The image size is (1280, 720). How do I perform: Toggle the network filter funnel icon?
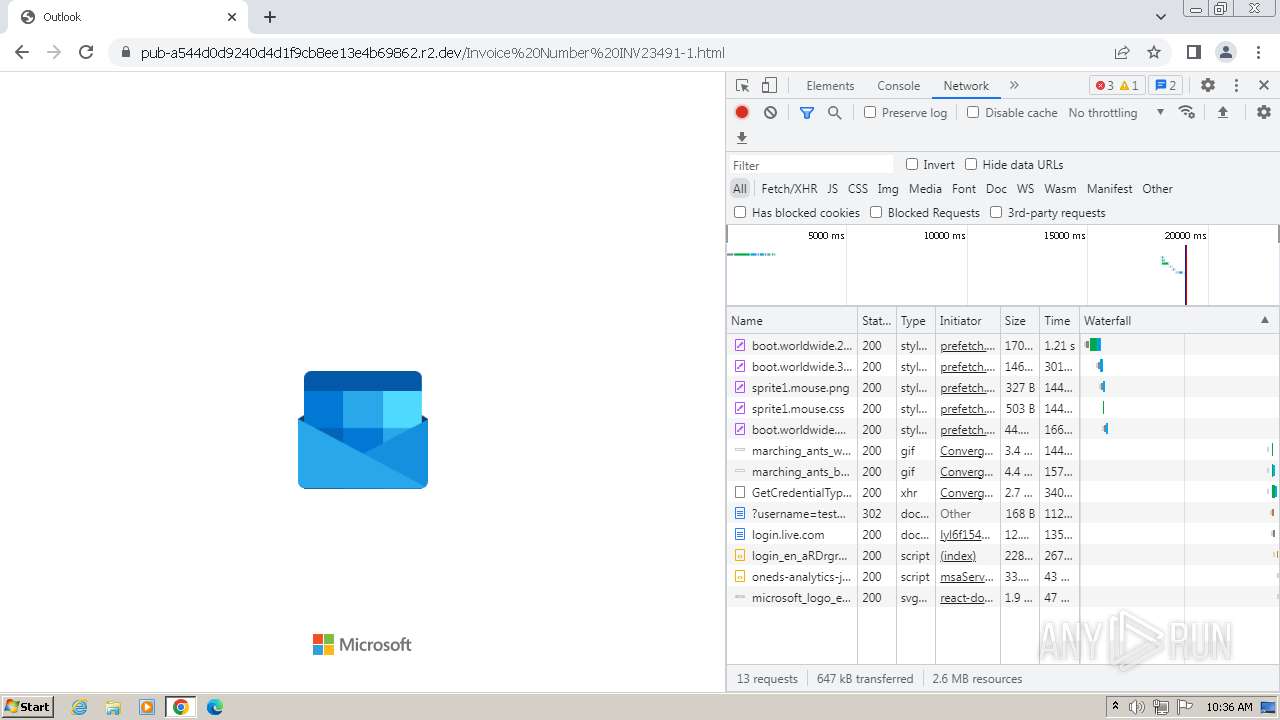pyautogui.click(x=807, y=113)
